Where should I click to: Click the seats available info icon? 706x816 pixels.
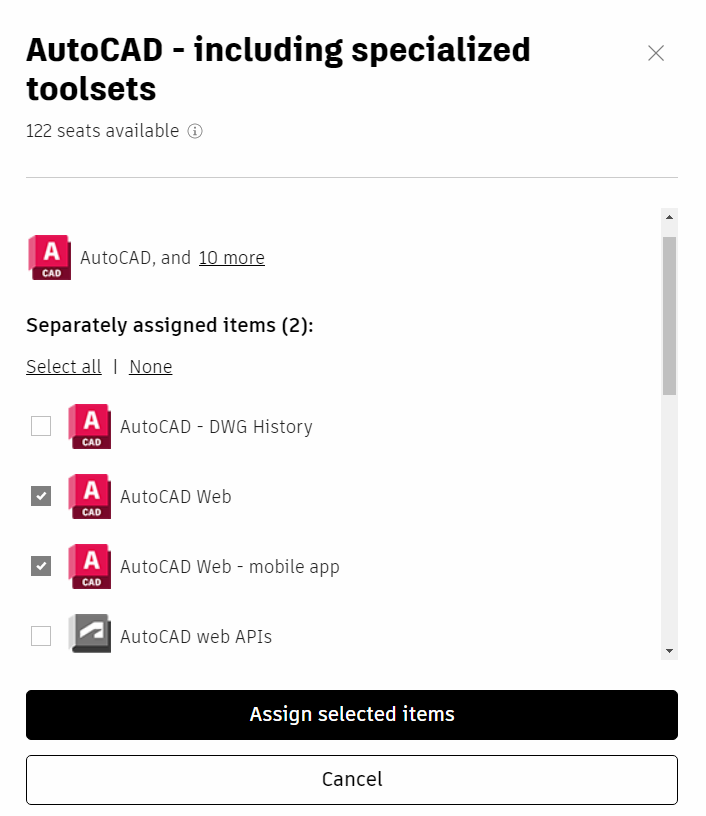pos(195,131)
